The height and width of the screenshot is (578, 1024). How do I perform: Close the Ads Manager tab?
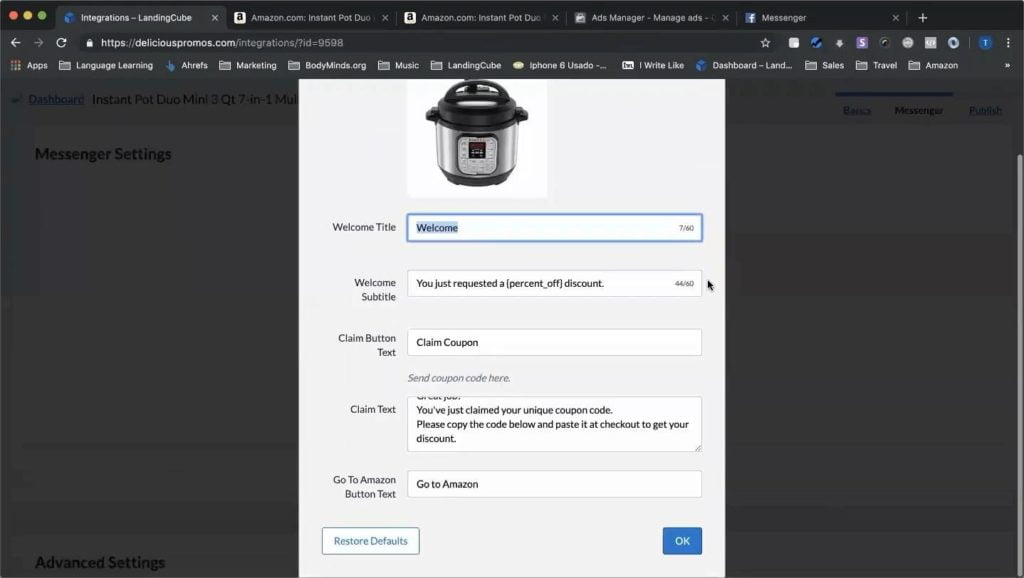(x=726, y=18)
